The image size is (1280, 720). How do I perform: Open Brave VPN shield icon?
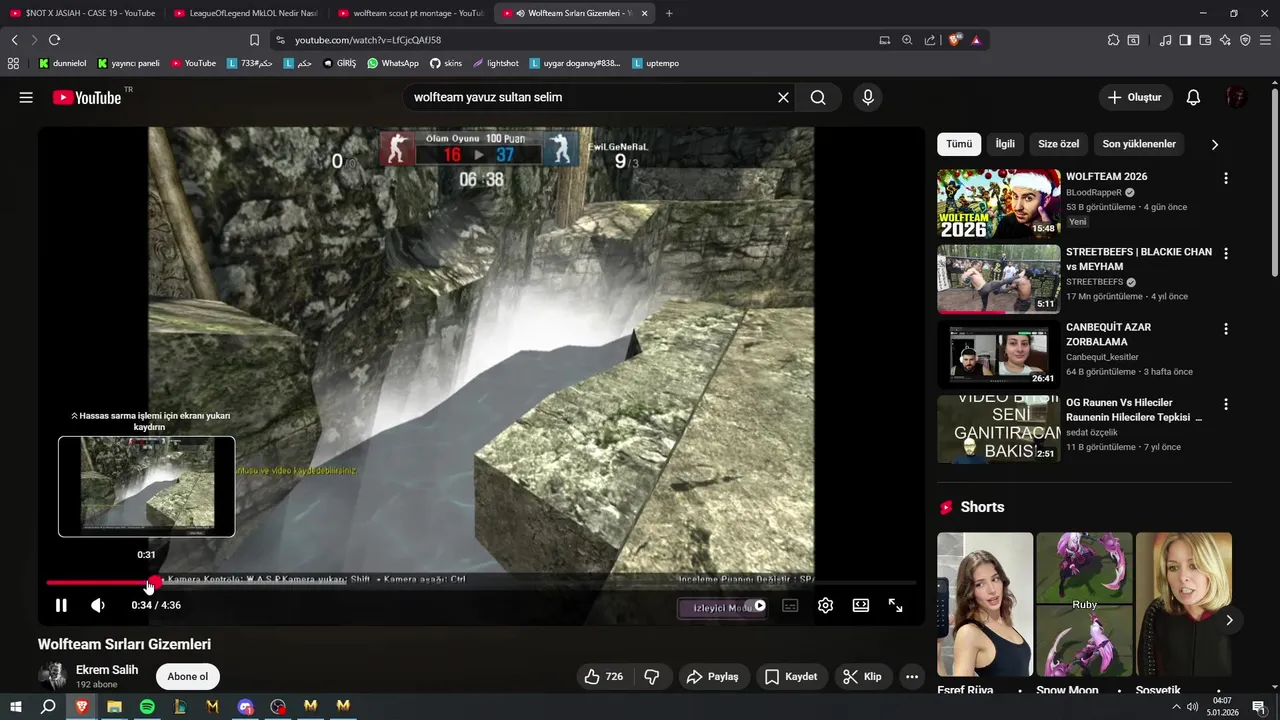point(1245,40)
